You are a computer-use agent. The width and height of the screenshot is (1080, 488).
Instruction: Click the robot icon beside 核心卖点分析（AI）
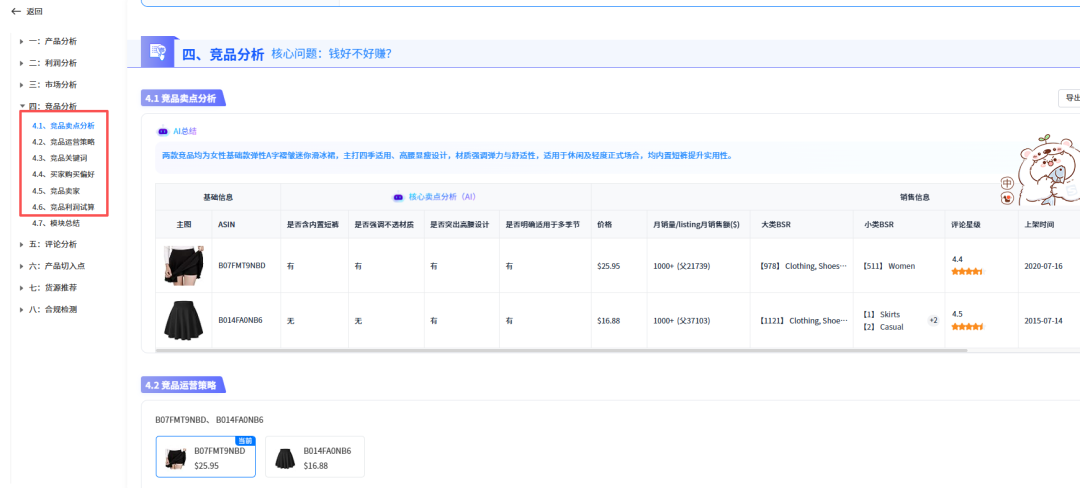pos(398,197)
